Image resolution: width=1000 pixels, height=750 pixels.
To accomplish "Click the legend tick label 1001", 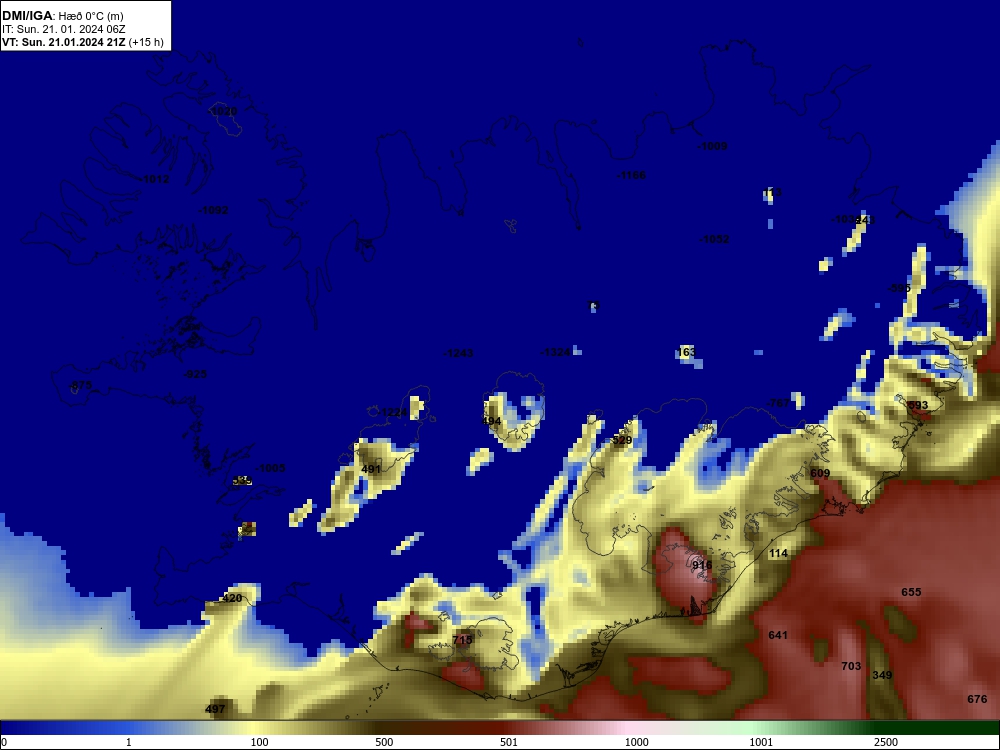I will 761,742.
